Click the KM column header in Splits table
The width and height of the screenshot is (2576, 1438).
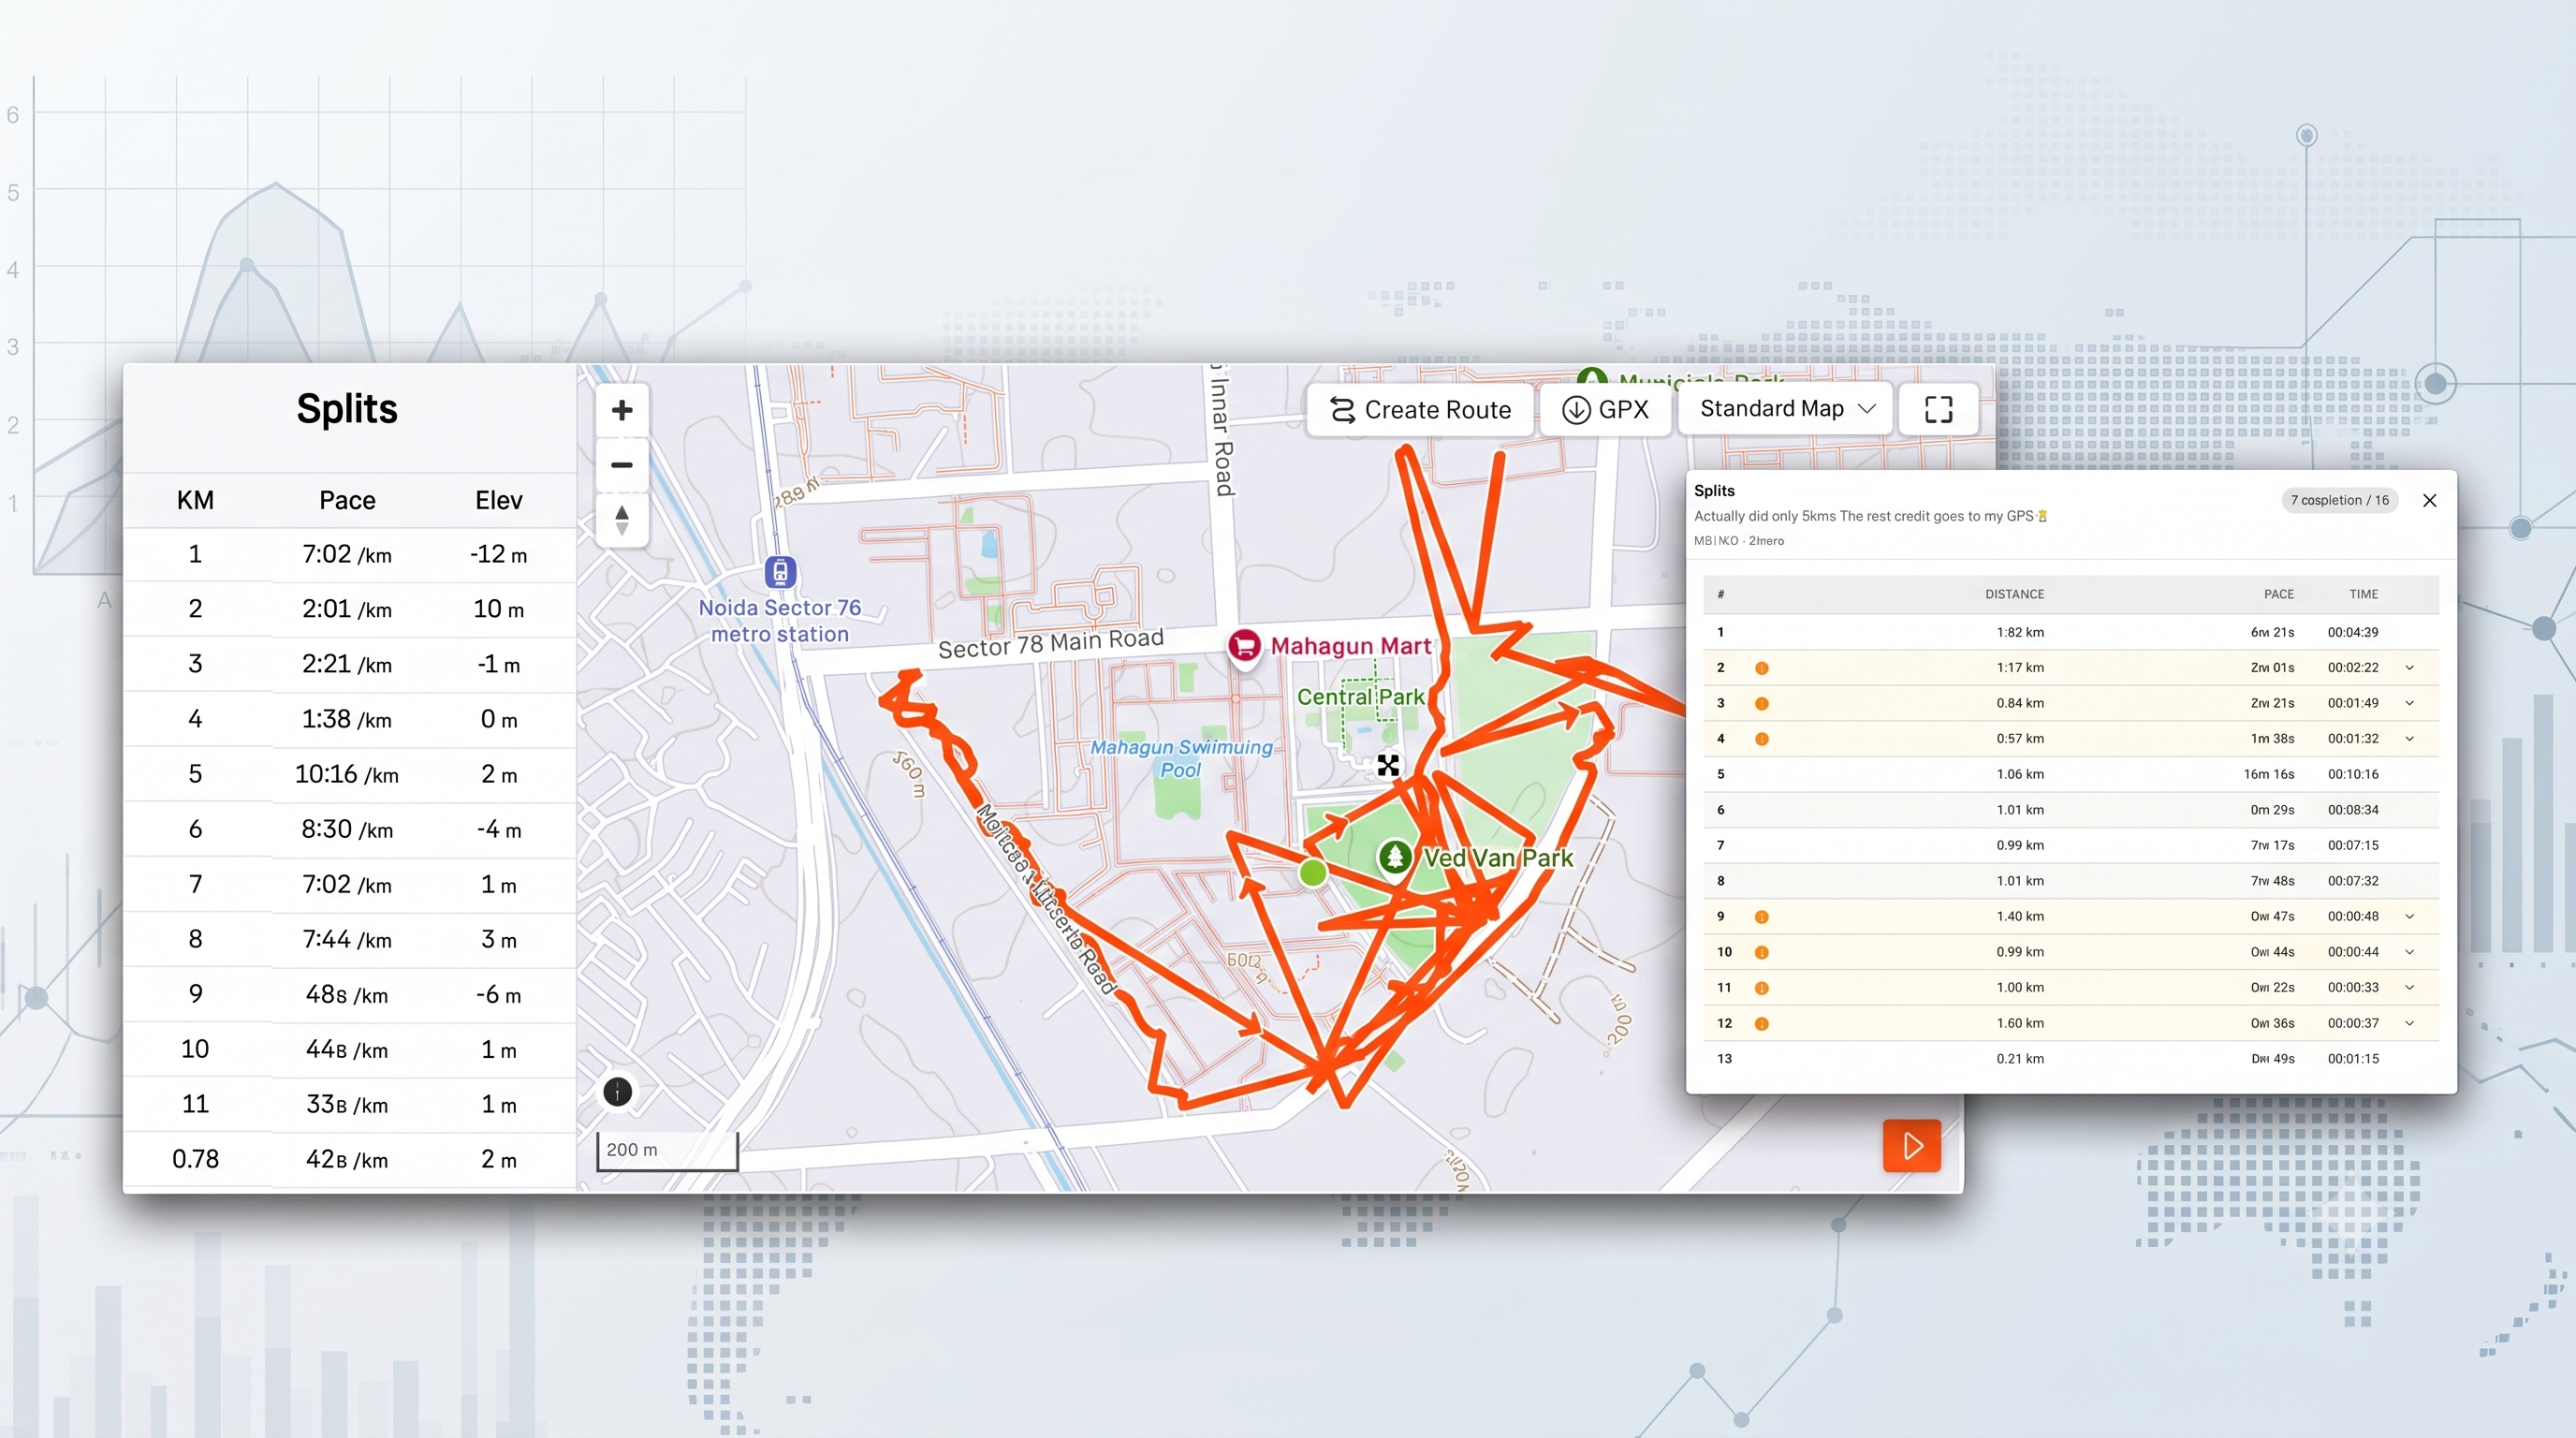(x=195, y=500)
